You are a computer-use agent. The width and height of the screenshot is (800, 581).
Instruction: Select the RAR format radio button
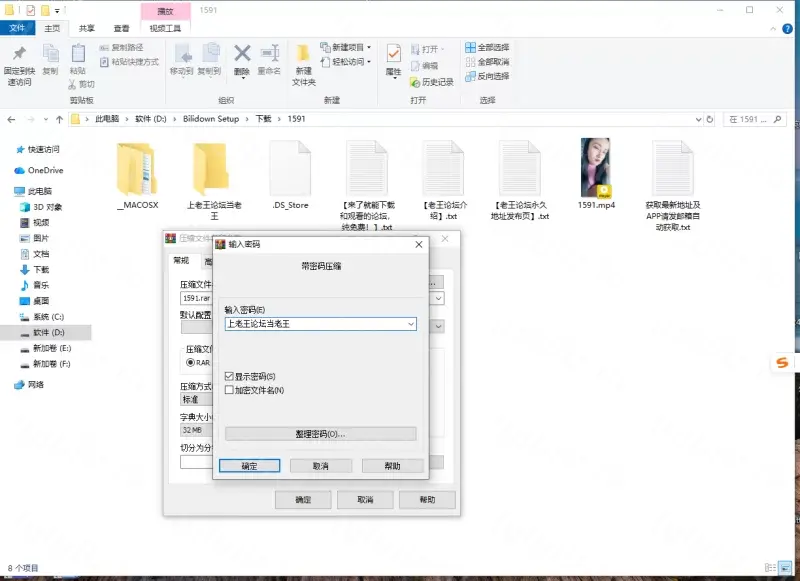[190, 362]
